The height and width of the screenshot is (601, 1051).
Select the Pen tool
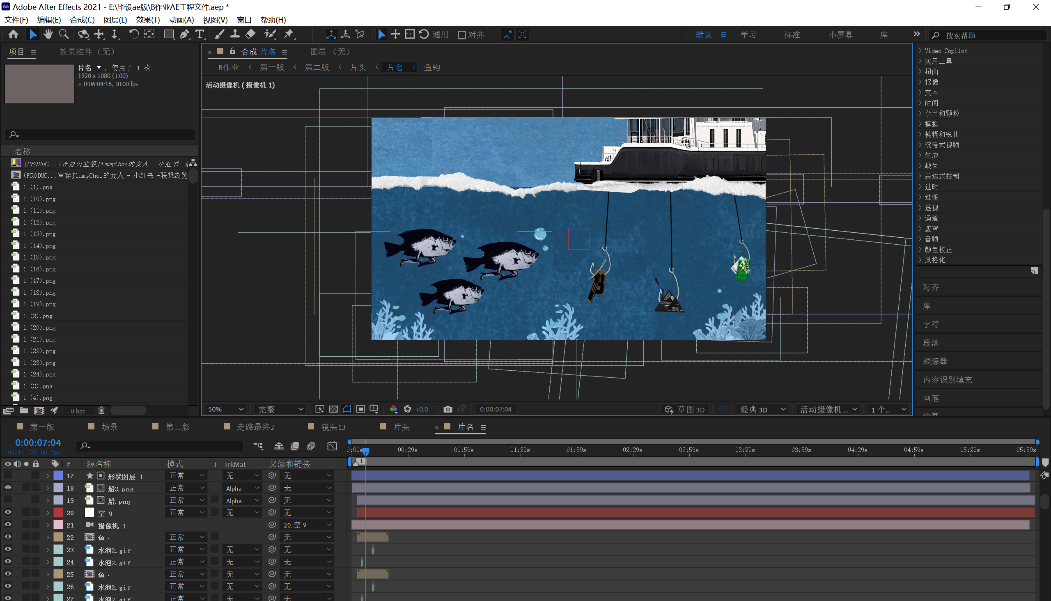coord(184,34)
